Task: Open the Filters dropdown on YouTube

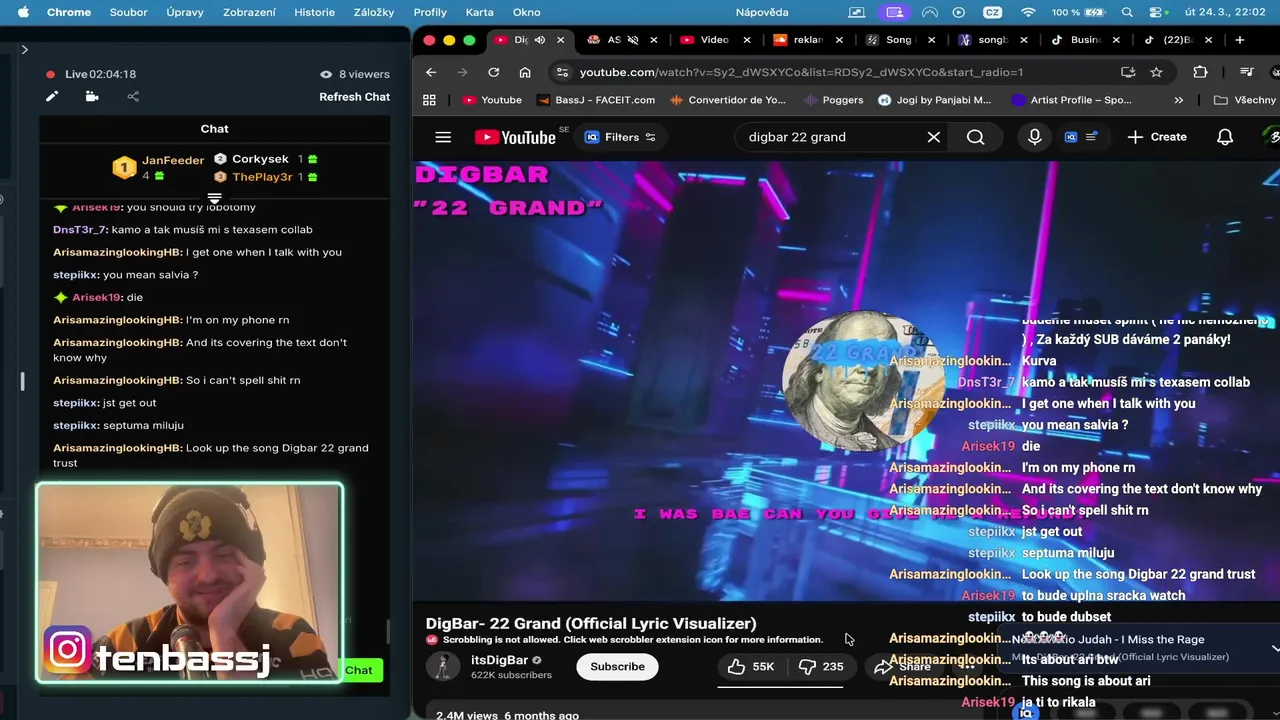Action: pyautogui.click(x=621, y=137)
